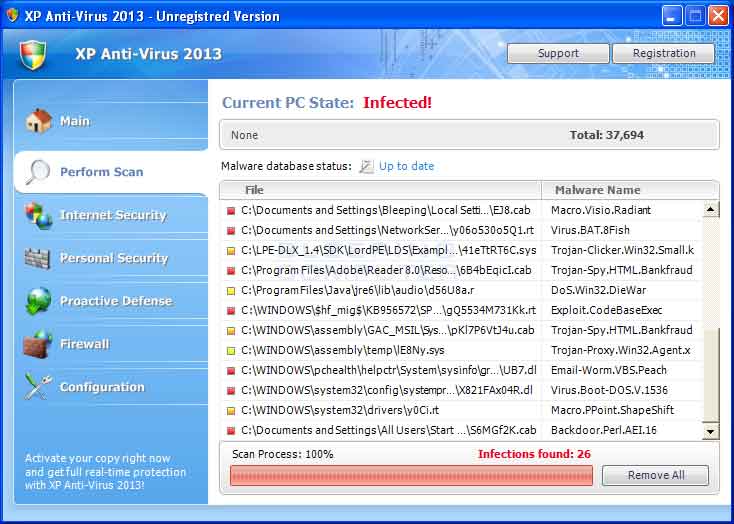
Task: Open the Internet Security section
Action: click(111, 215)
